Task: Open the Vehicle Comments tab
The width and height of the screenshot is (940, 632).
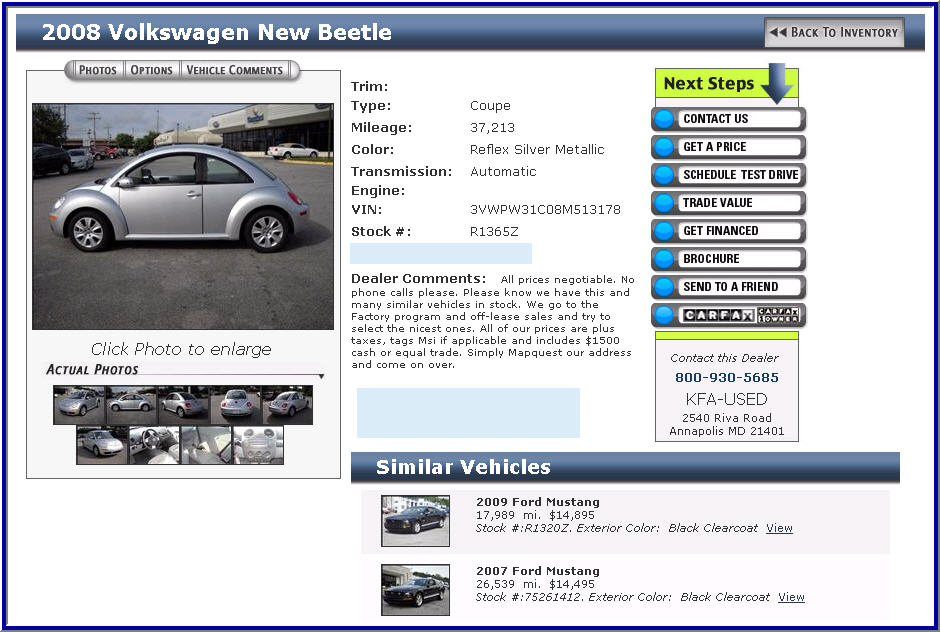Action: click(x=234, y=70)
